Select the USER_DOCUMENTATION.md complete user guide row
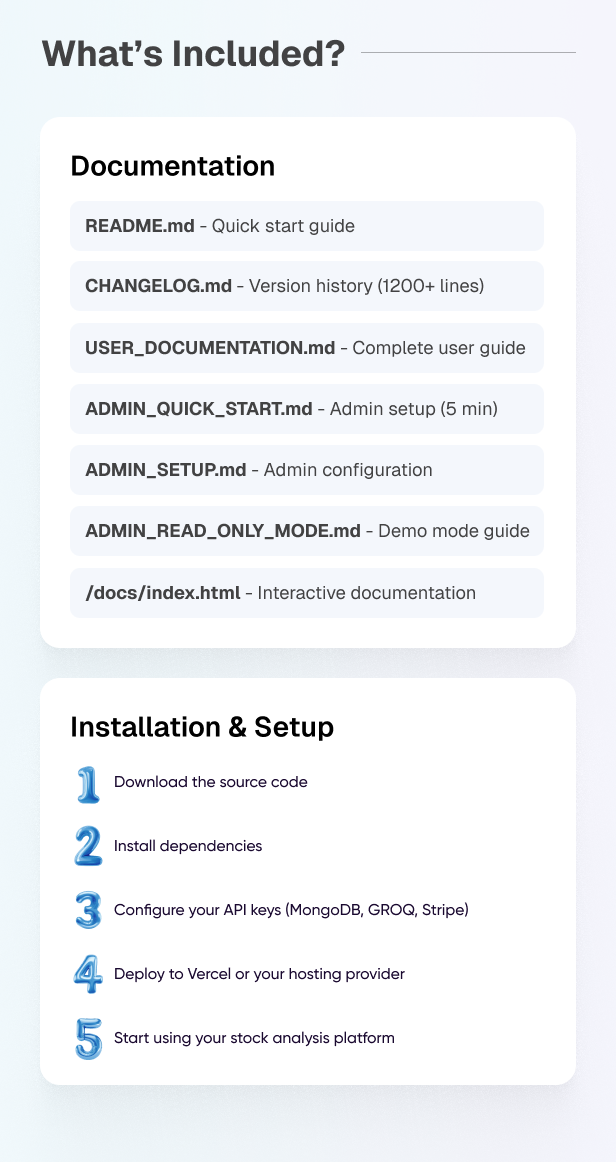The height and width of the screenshot is (1162, 616). 306,348
